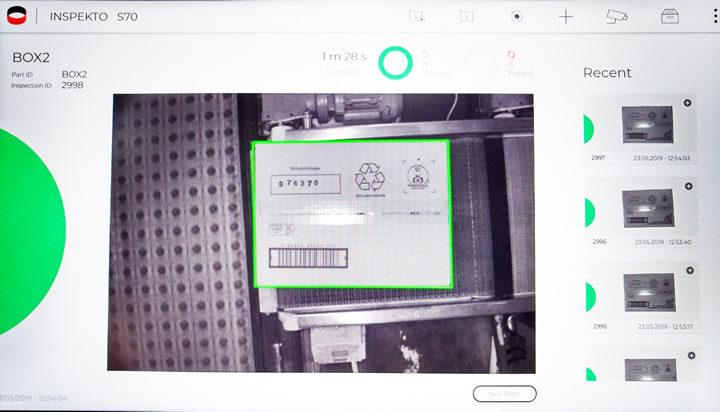Click the green status half-circle beside 2997
This screenshot has width=720, height=412.
(589, 129)
